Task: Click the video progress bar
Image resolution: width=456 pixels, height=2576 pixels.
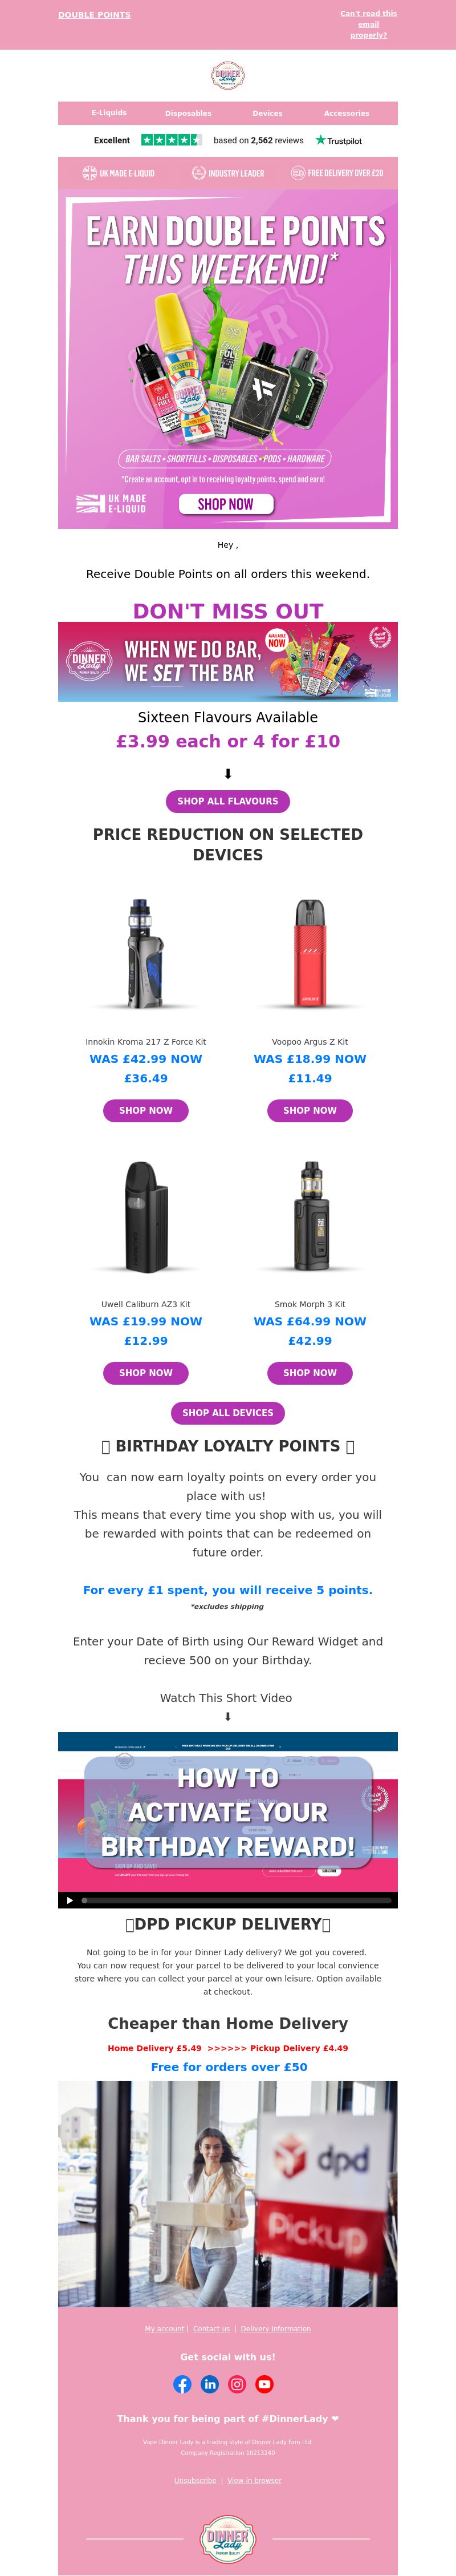Action: coord(236,1900)
